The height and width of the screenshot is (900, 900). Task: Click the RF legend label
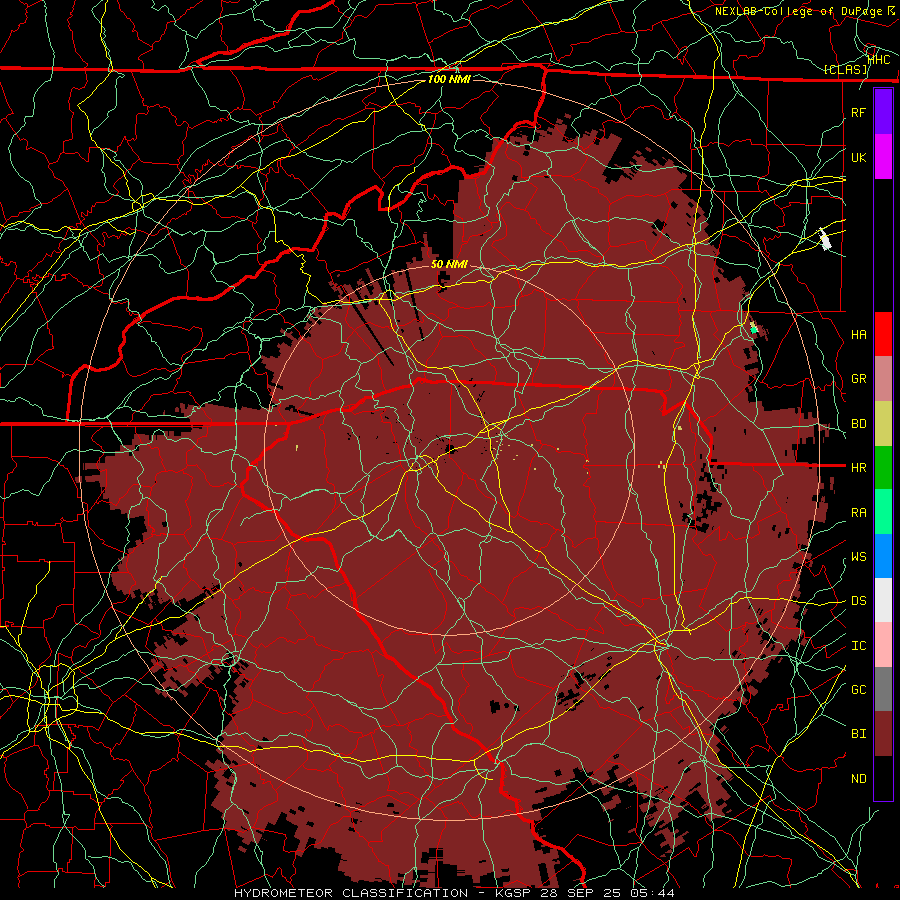(x=858, y=112)
